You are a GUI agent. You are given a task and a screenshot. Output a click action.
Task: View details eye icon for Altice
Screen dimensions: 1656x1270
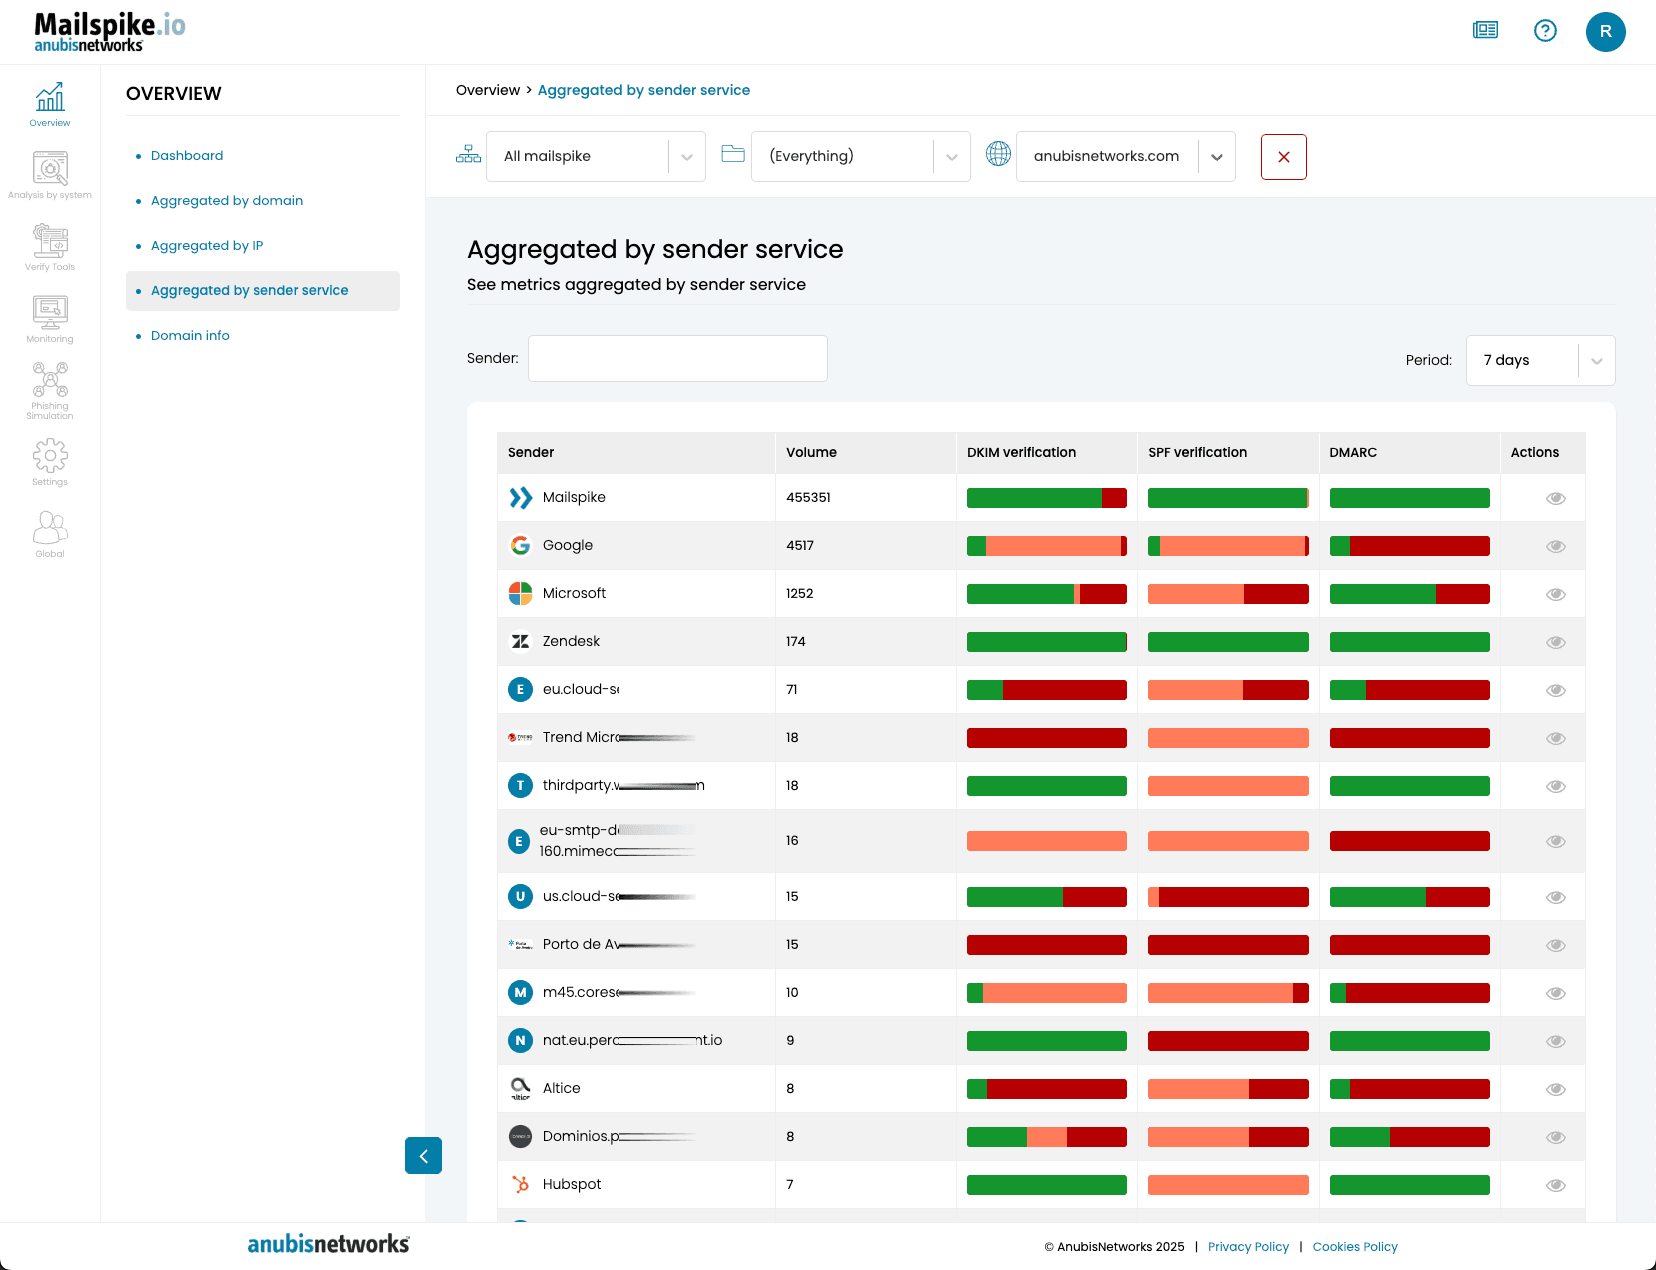pyautogui.click(x=1556, y=1090)
